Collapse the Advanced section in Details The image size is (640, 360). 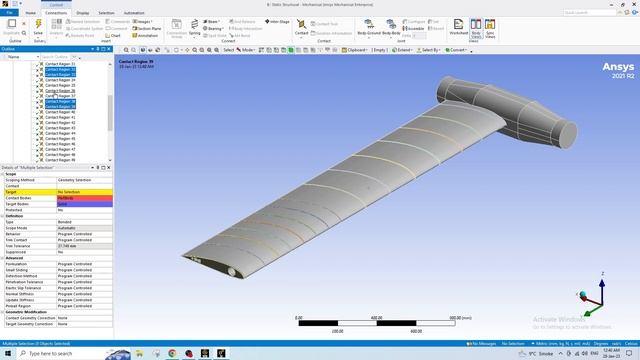click(2, 258)
